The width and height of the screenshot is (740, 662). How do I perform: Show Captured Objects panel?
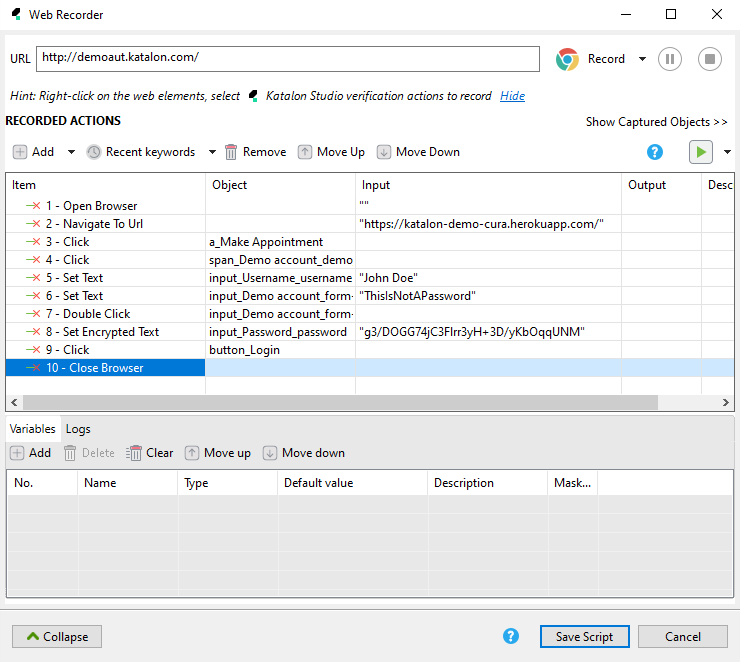click(x=656, y=122)
